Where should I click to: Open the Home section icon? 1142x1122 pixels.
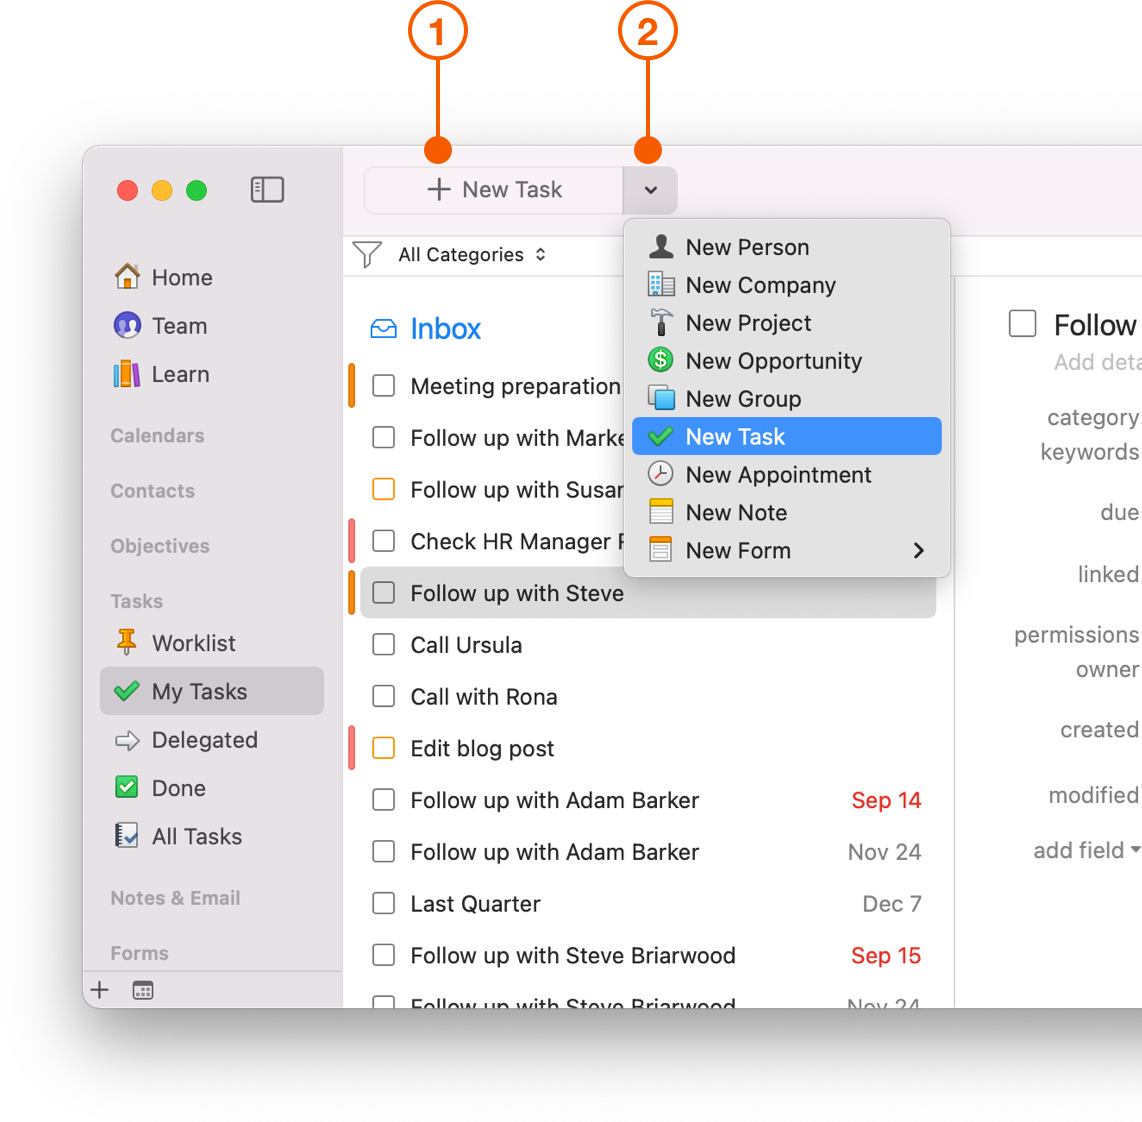pos(128,277)
